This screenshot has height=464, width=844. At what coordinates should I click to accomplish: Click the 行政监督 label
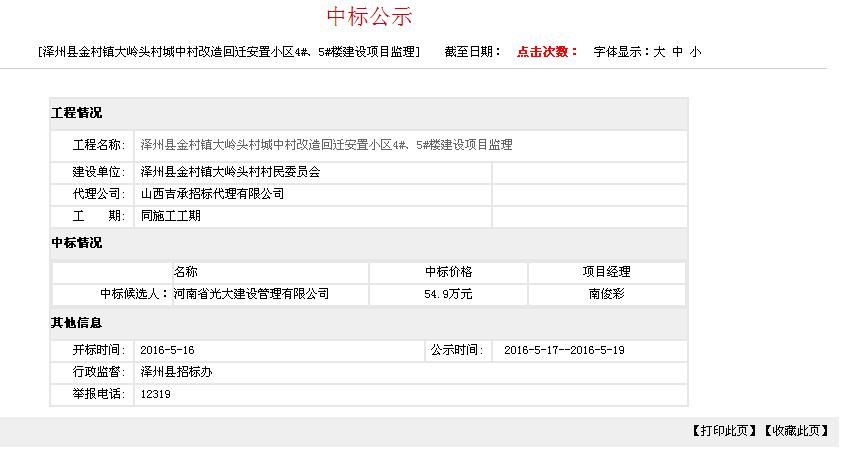[99, 372]
